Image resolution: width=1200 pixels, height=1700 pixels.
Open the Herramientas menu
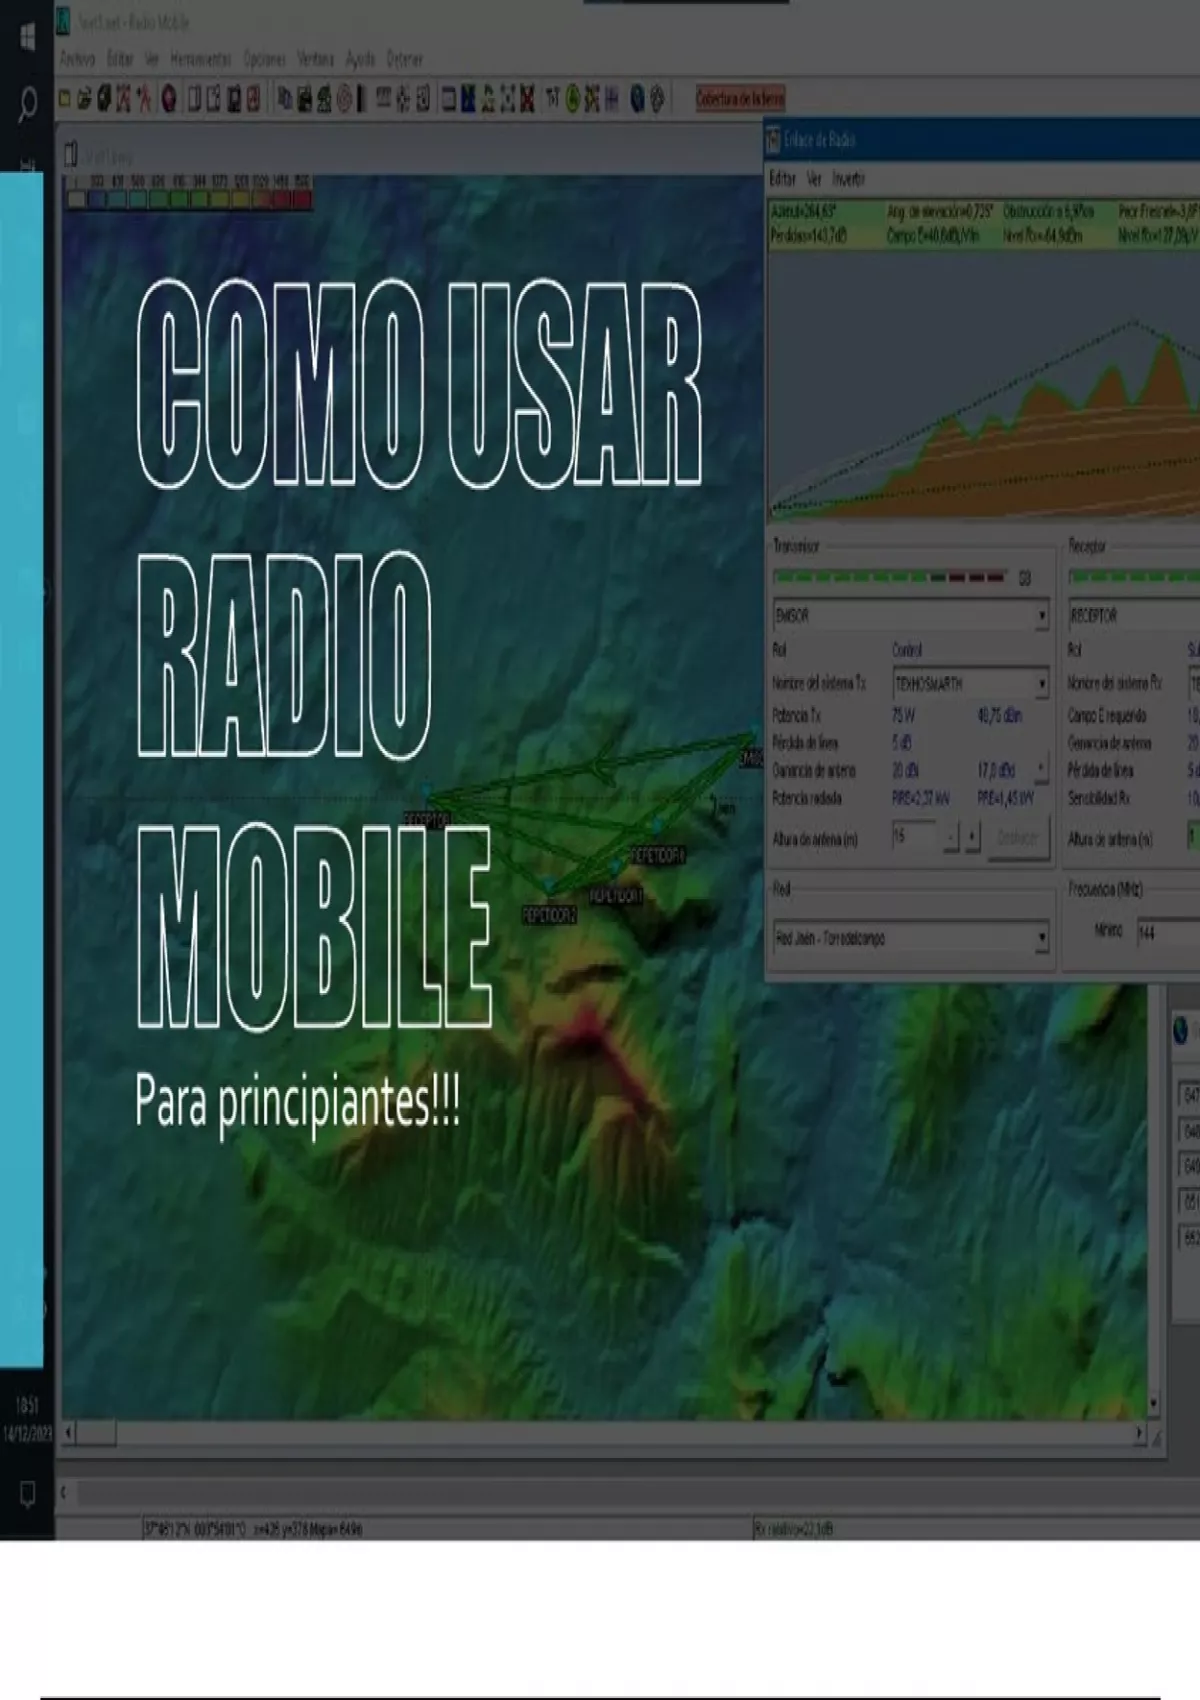200,60
